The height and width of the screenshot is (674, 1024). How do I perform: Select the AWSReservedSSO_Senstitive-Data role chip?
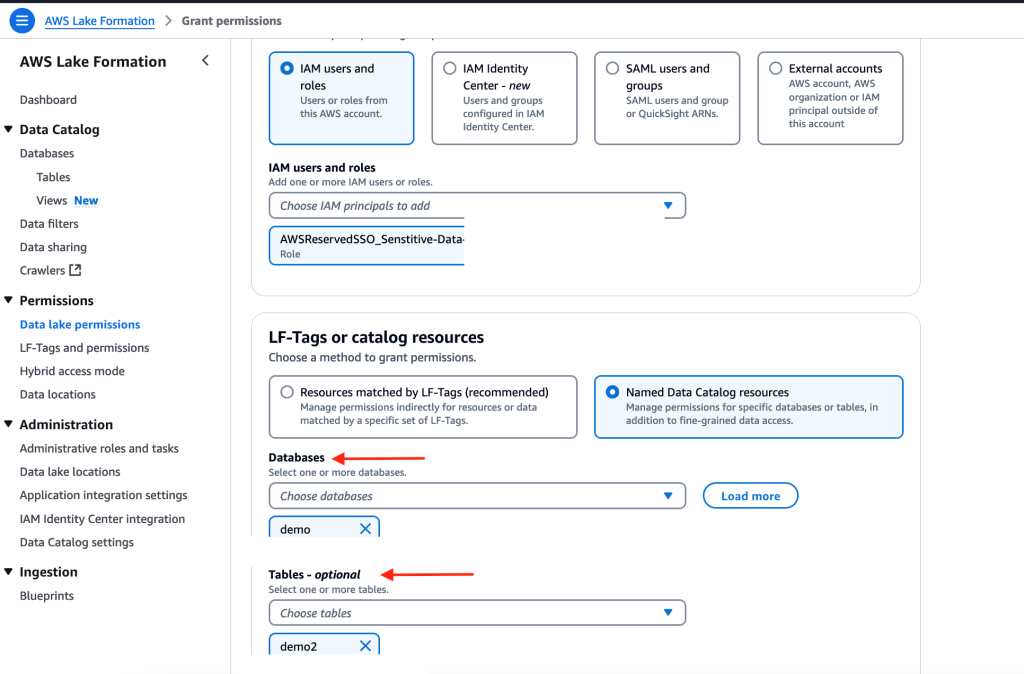(367, 246)
